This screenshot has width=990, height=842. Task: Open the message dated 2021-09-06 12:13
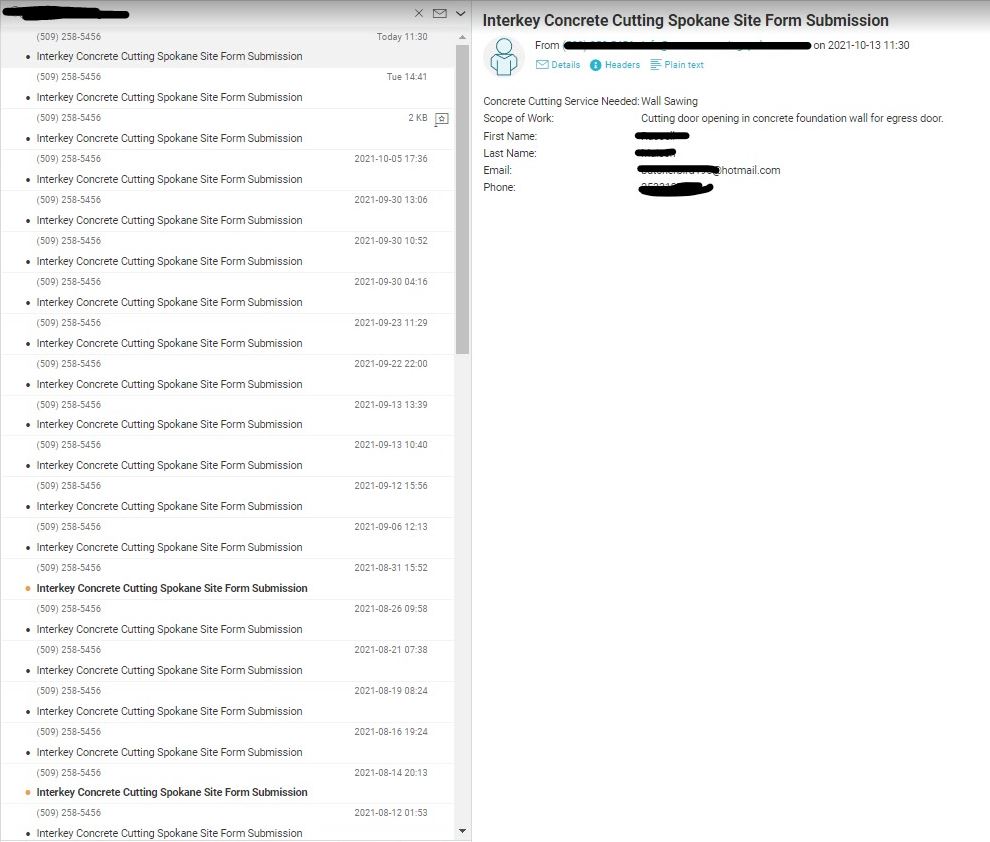[x=227, y=538]
